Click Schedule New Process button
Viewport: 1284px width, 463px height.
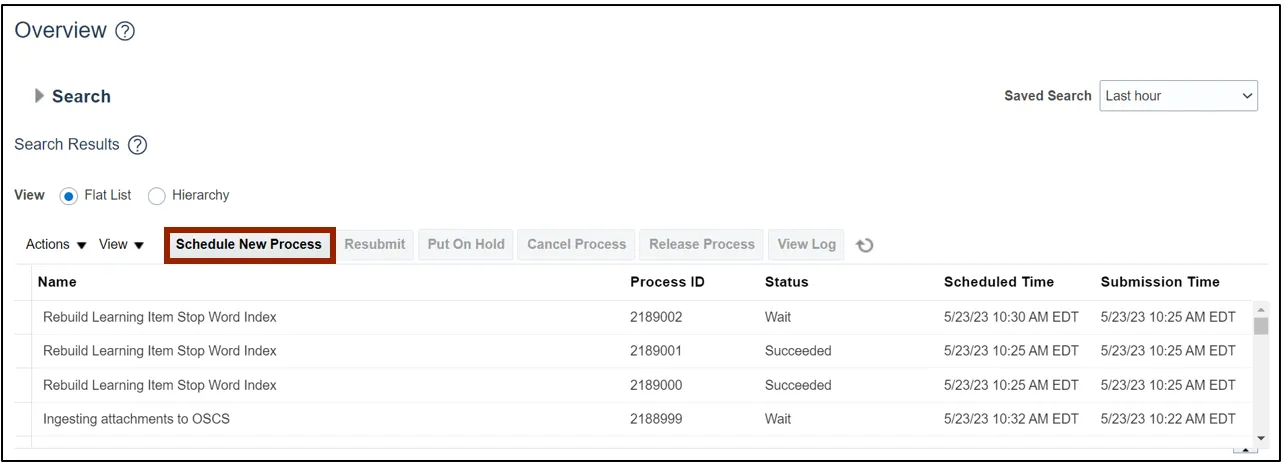point(249,244)
